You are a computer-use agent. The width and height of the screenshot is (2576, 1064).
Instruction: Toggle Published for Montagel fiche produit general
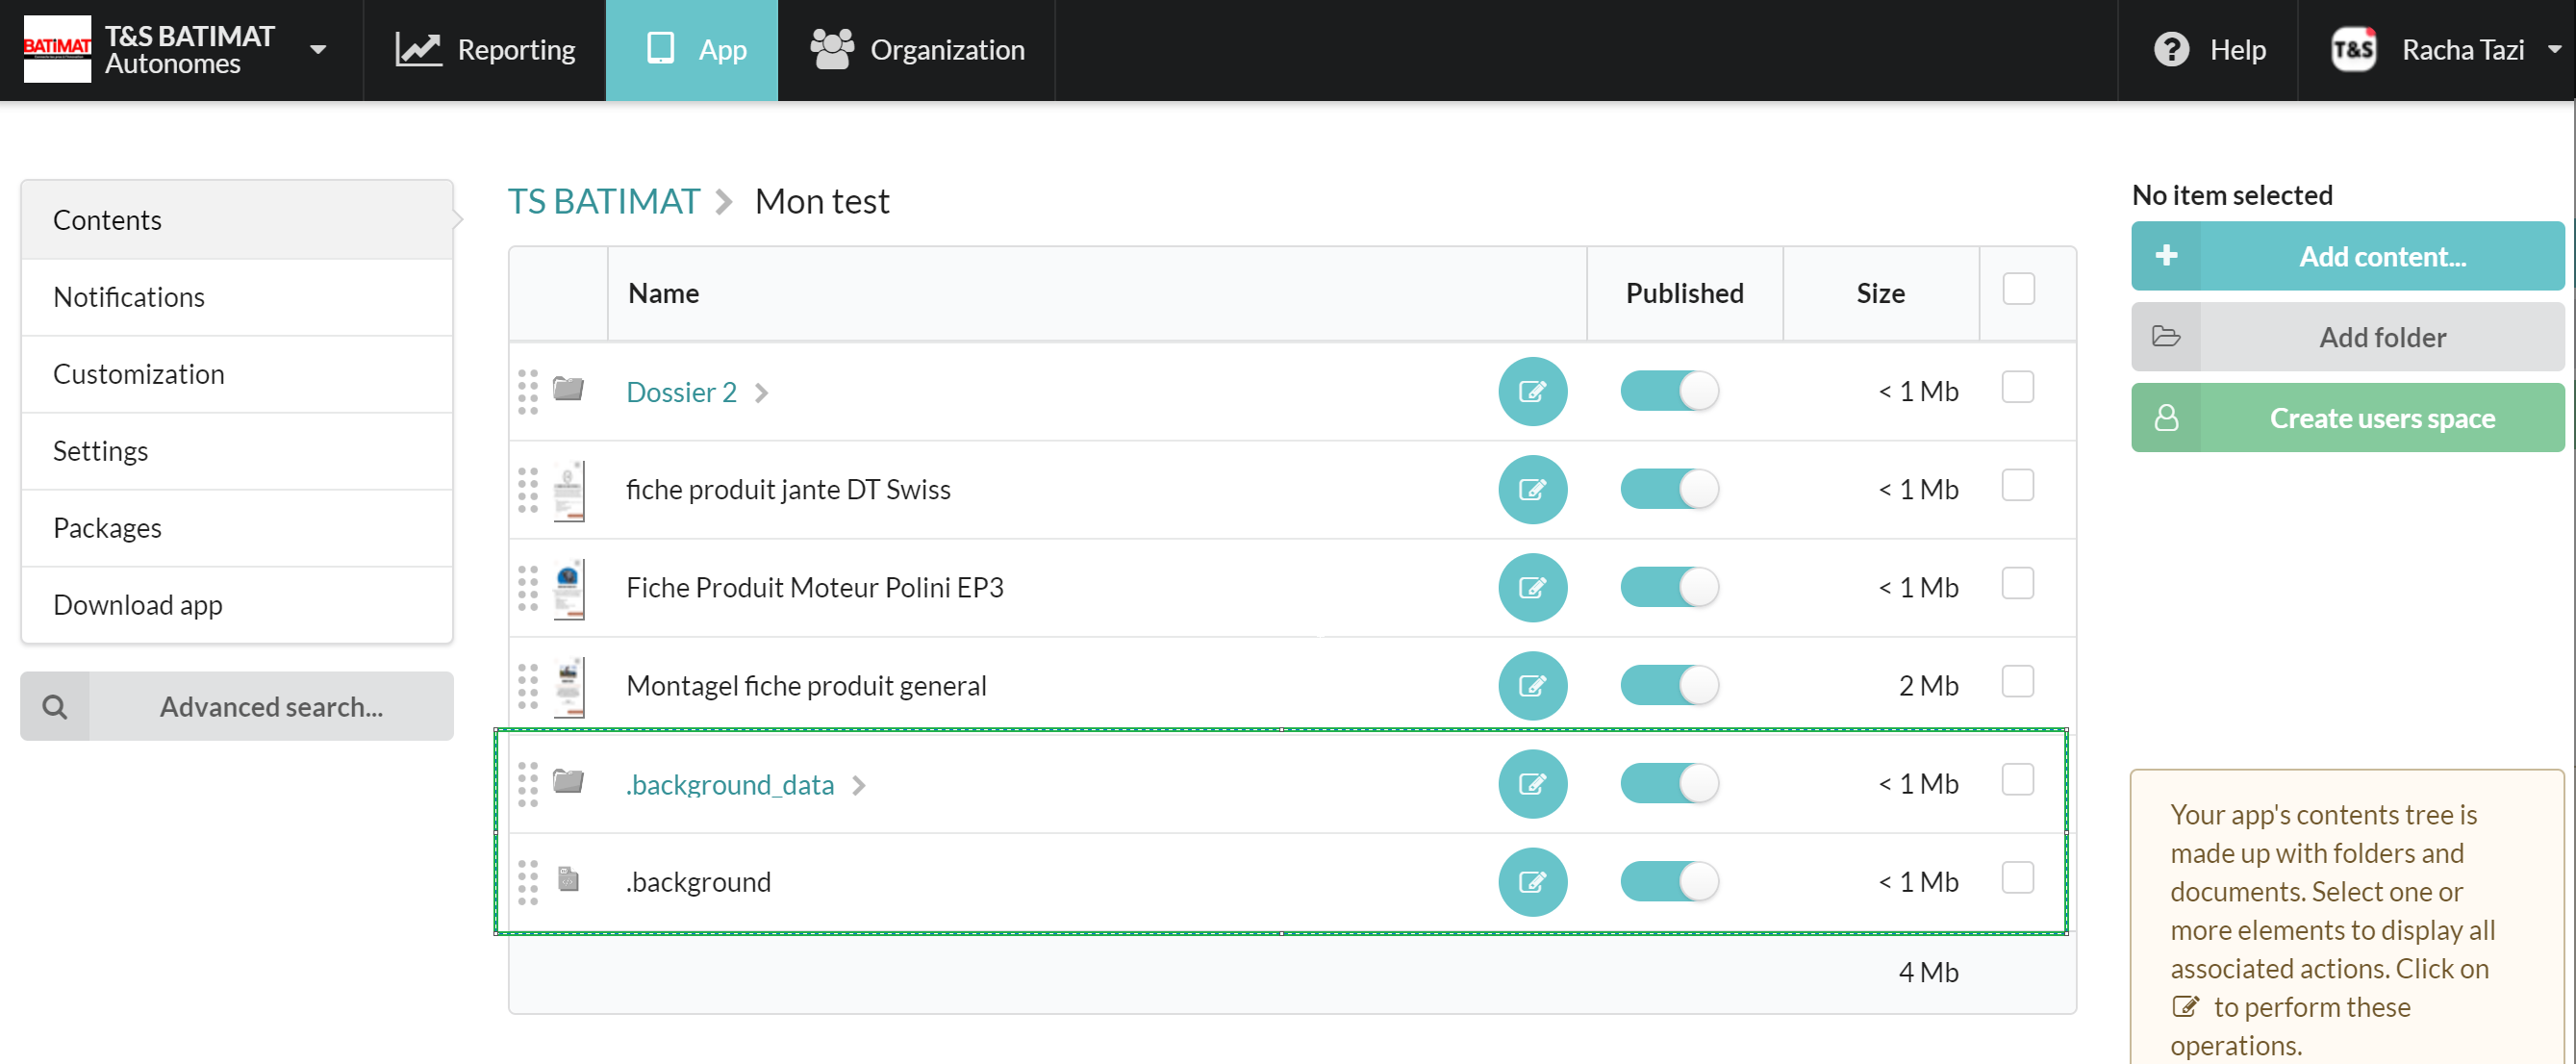coord(1669,685)
